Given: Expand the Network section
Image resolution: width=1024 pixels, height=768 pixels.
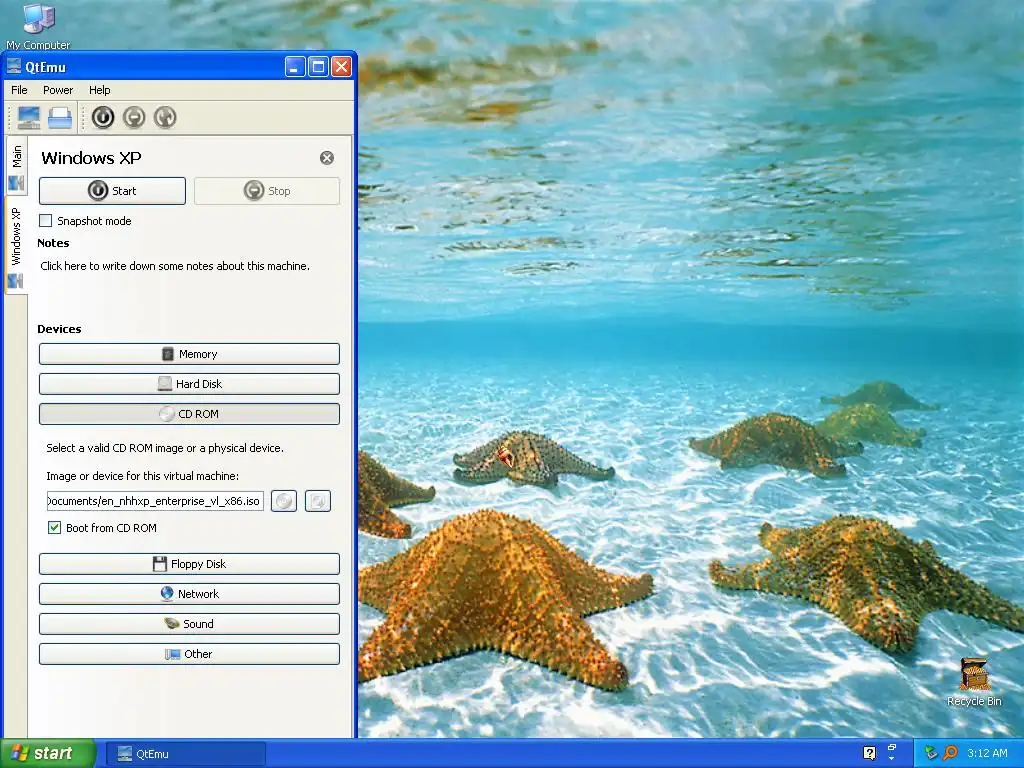Looking at the screenshot, I should (x=189, y=594).
